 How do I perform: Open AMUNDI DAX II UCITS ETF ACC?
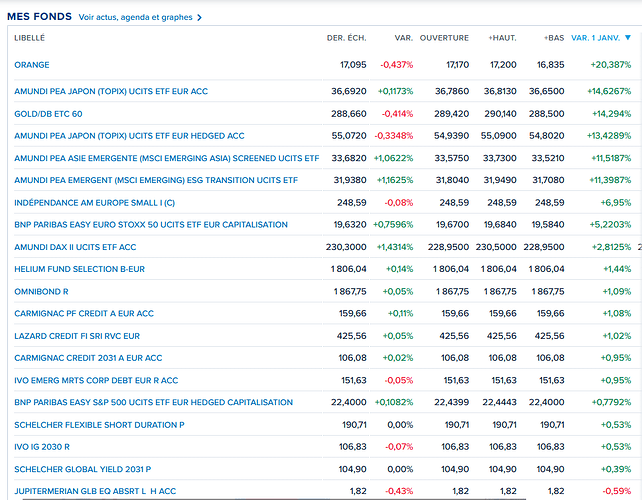[x=75, y=247]
